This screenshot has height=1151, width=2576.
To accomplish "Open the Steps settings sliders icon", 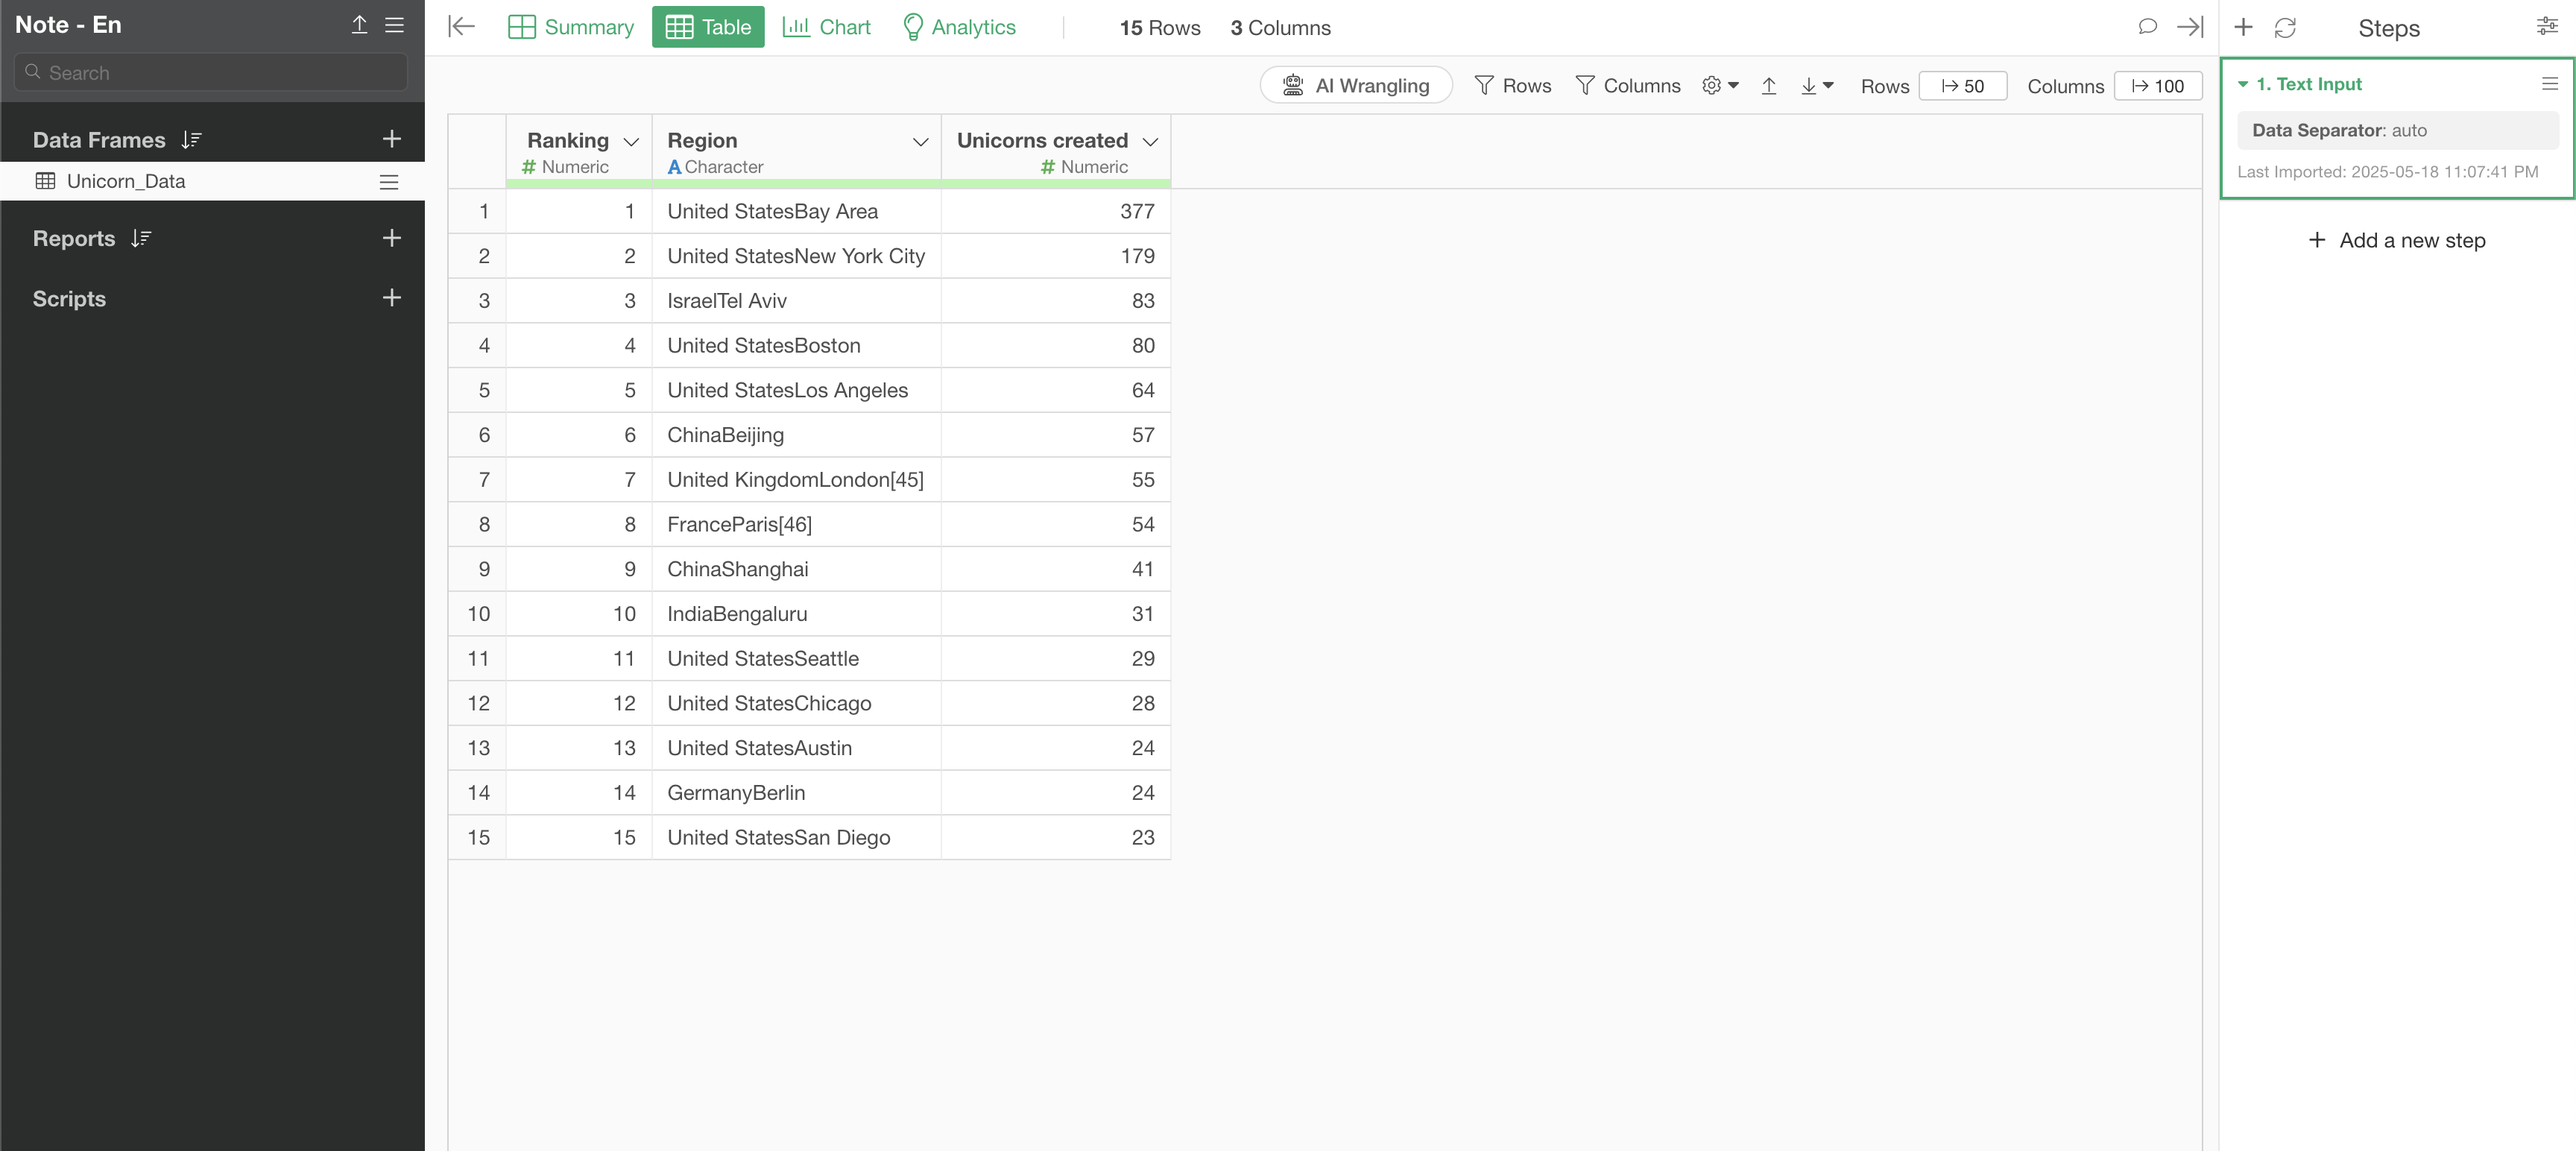I will (x=2547, y=27).
